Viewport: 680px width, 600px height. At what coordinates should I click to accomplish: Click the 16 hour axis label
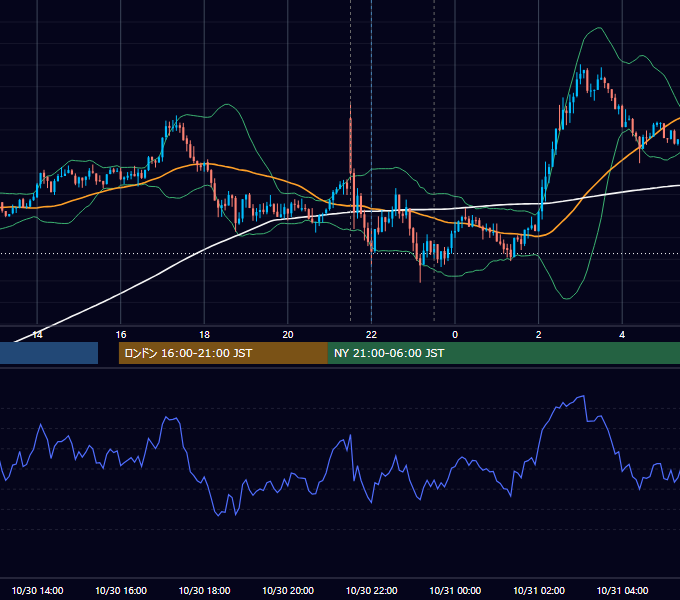pyautogui.click(x=121, y=335)
